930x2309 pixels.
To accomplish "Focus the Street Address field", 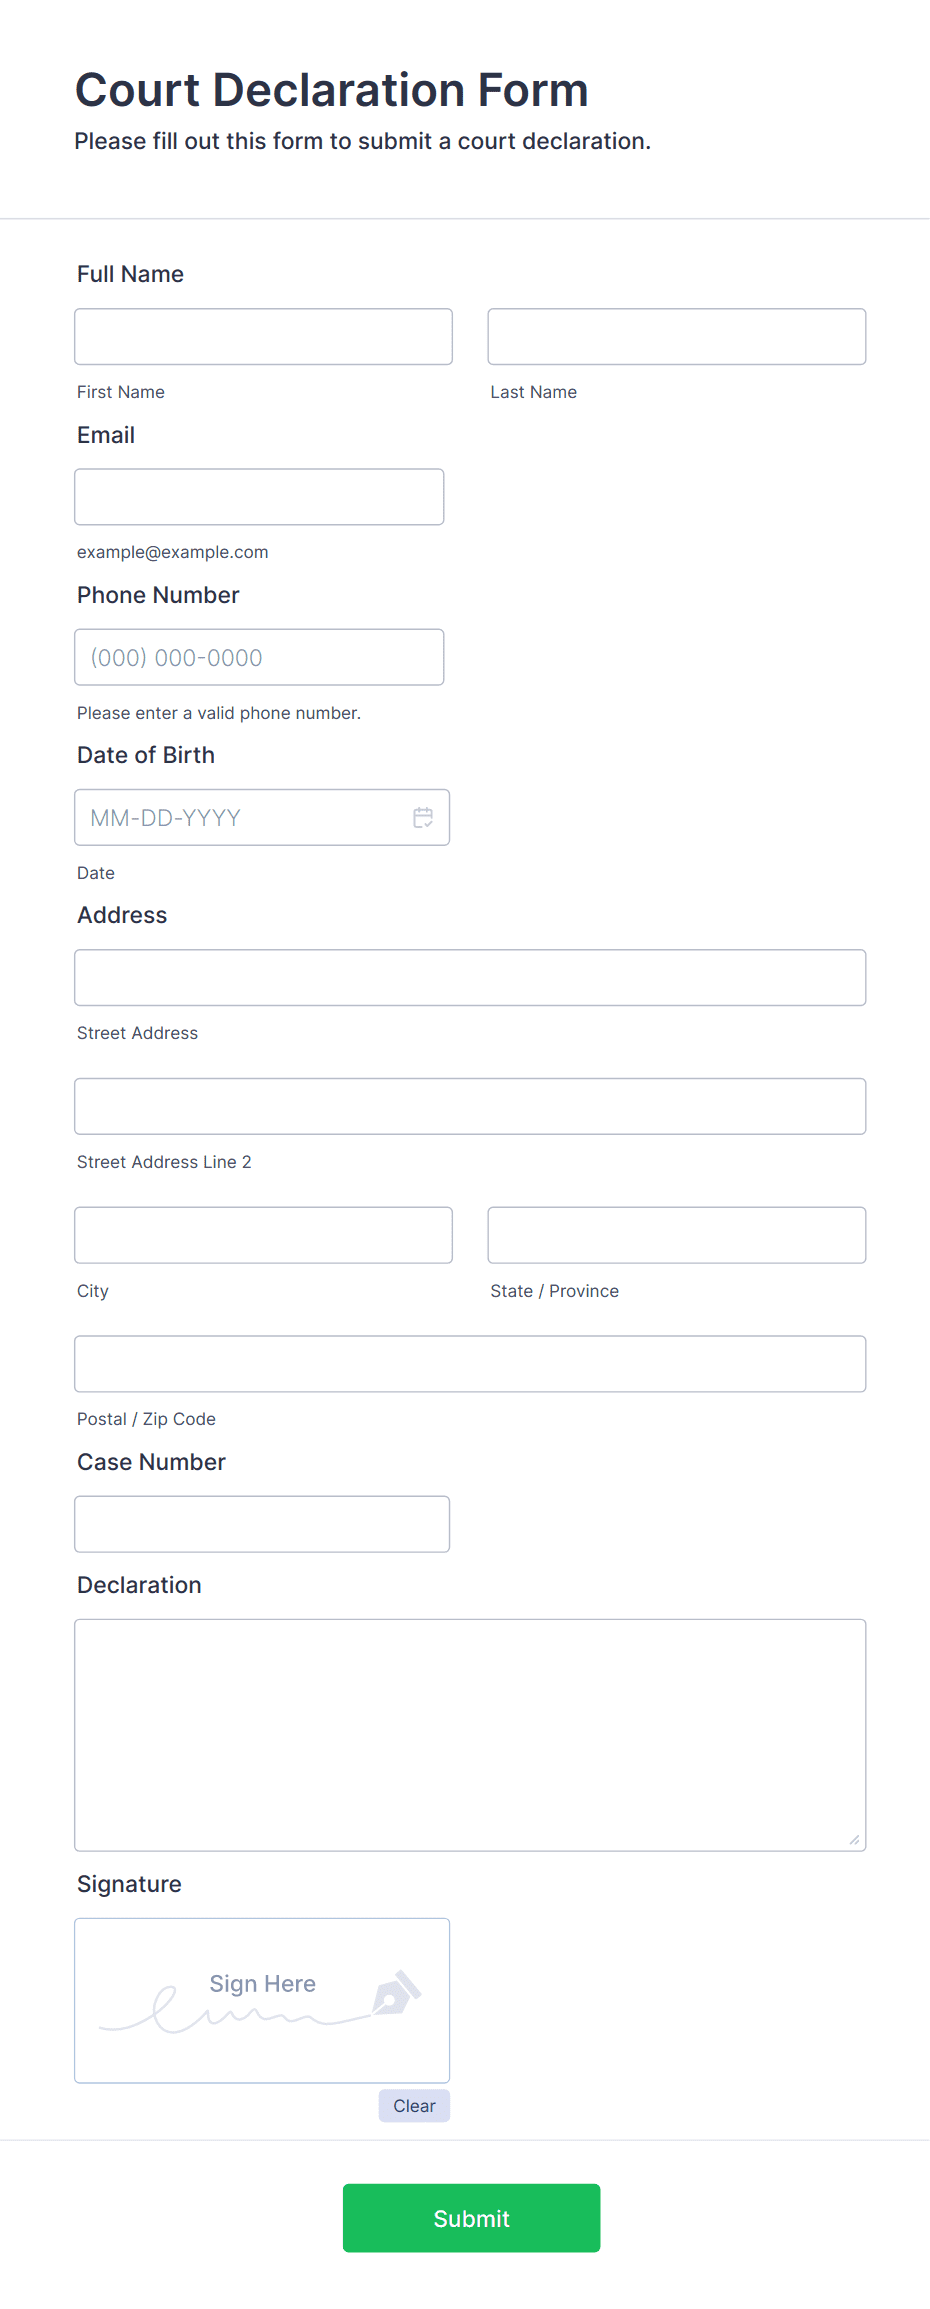I will pos(470,978).
